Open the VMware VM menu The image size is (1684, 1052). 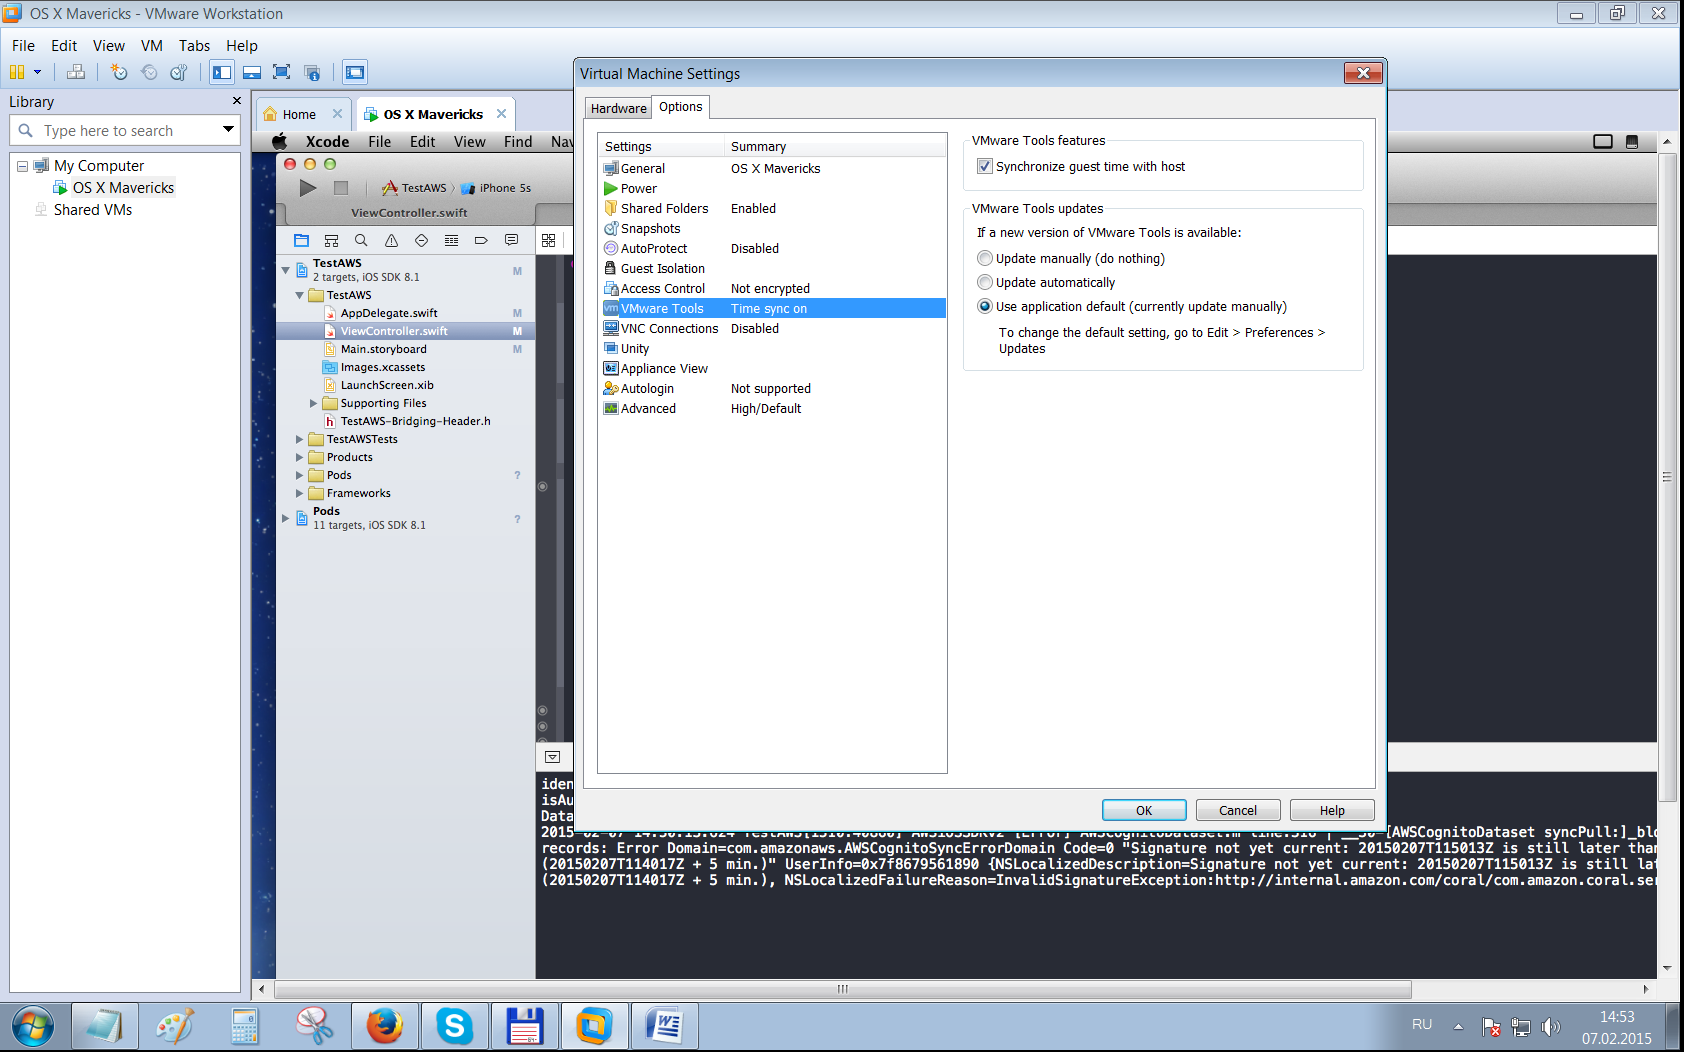click(152, 46)
